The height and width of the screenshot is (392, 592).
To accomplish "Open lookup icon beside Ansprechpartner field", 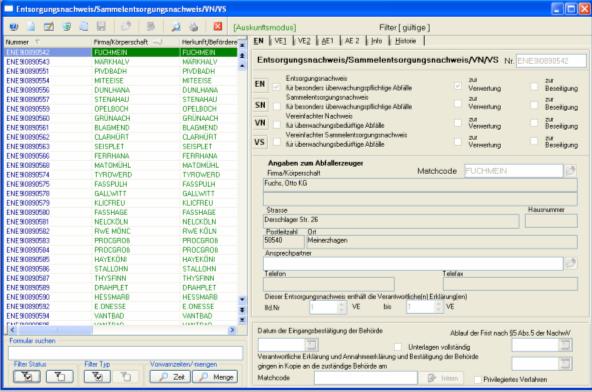I will (570, 263).
